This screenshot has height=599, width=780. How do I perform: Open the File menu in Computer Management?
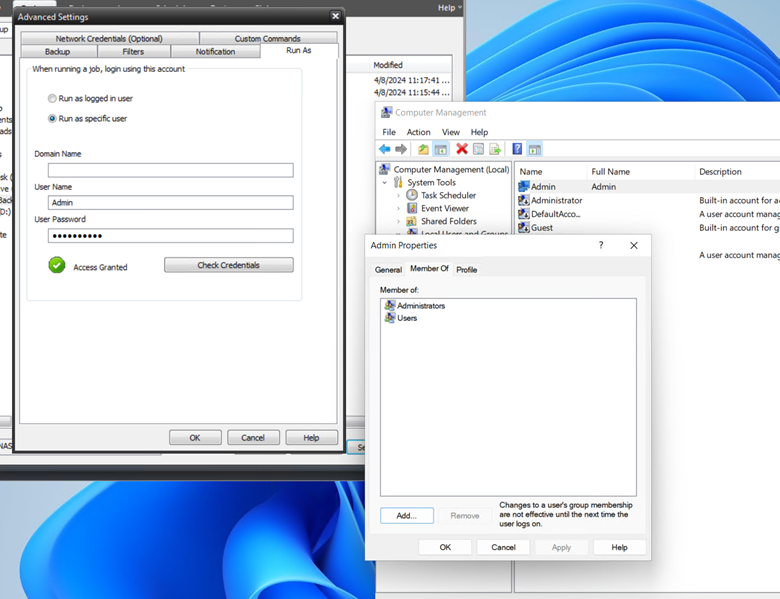coord(389,132)
